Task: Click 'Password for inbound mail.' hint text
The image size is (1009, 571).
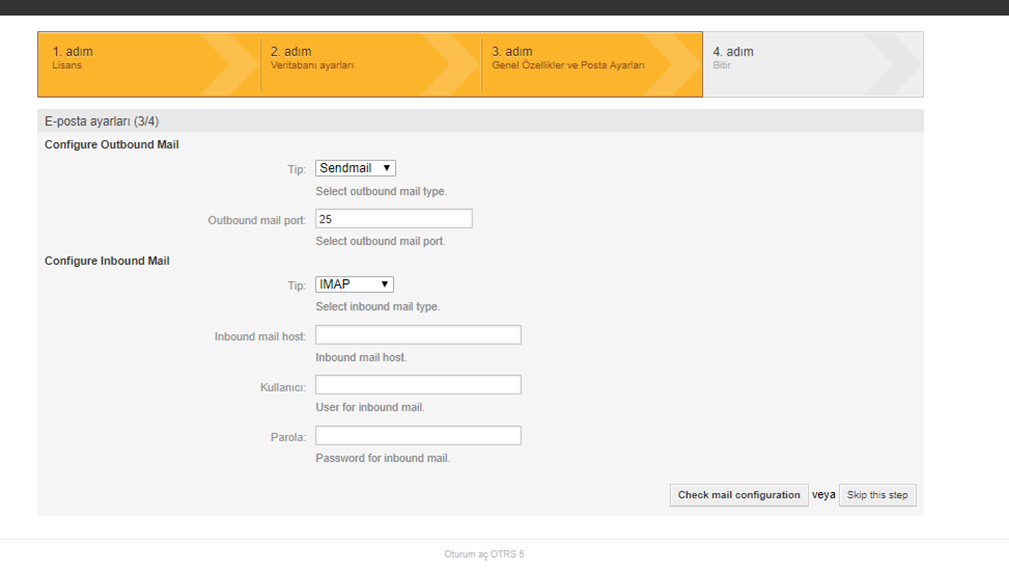Action: click(x=383, y=458)
